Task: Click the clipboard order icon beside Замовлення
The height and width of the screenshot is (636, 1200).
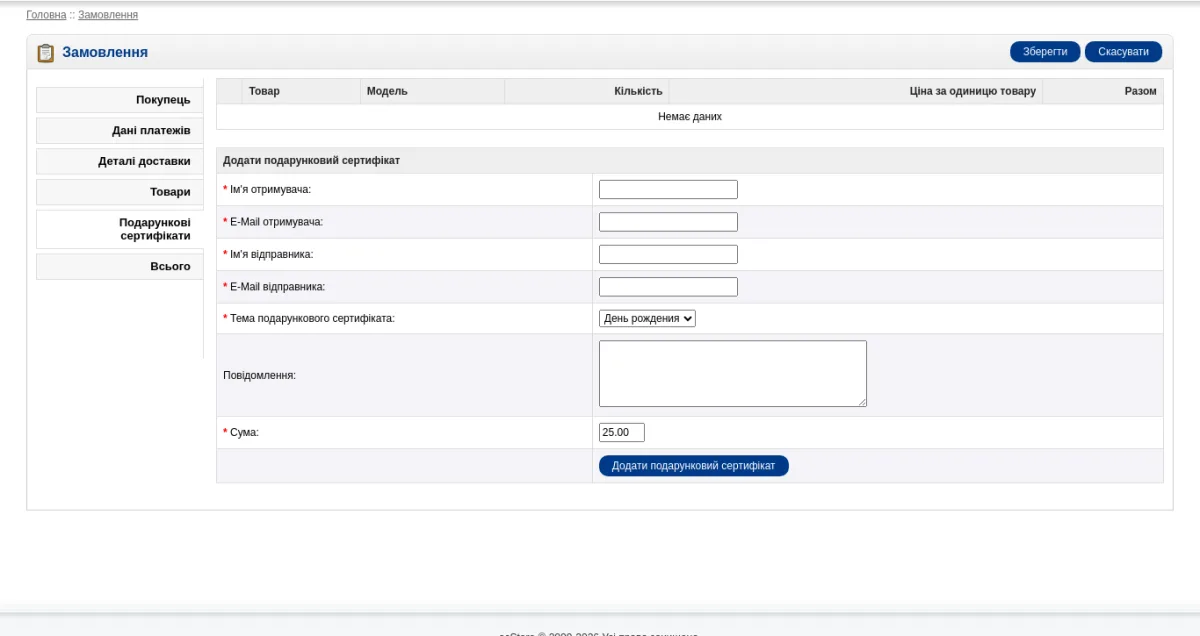Action: 45,53
